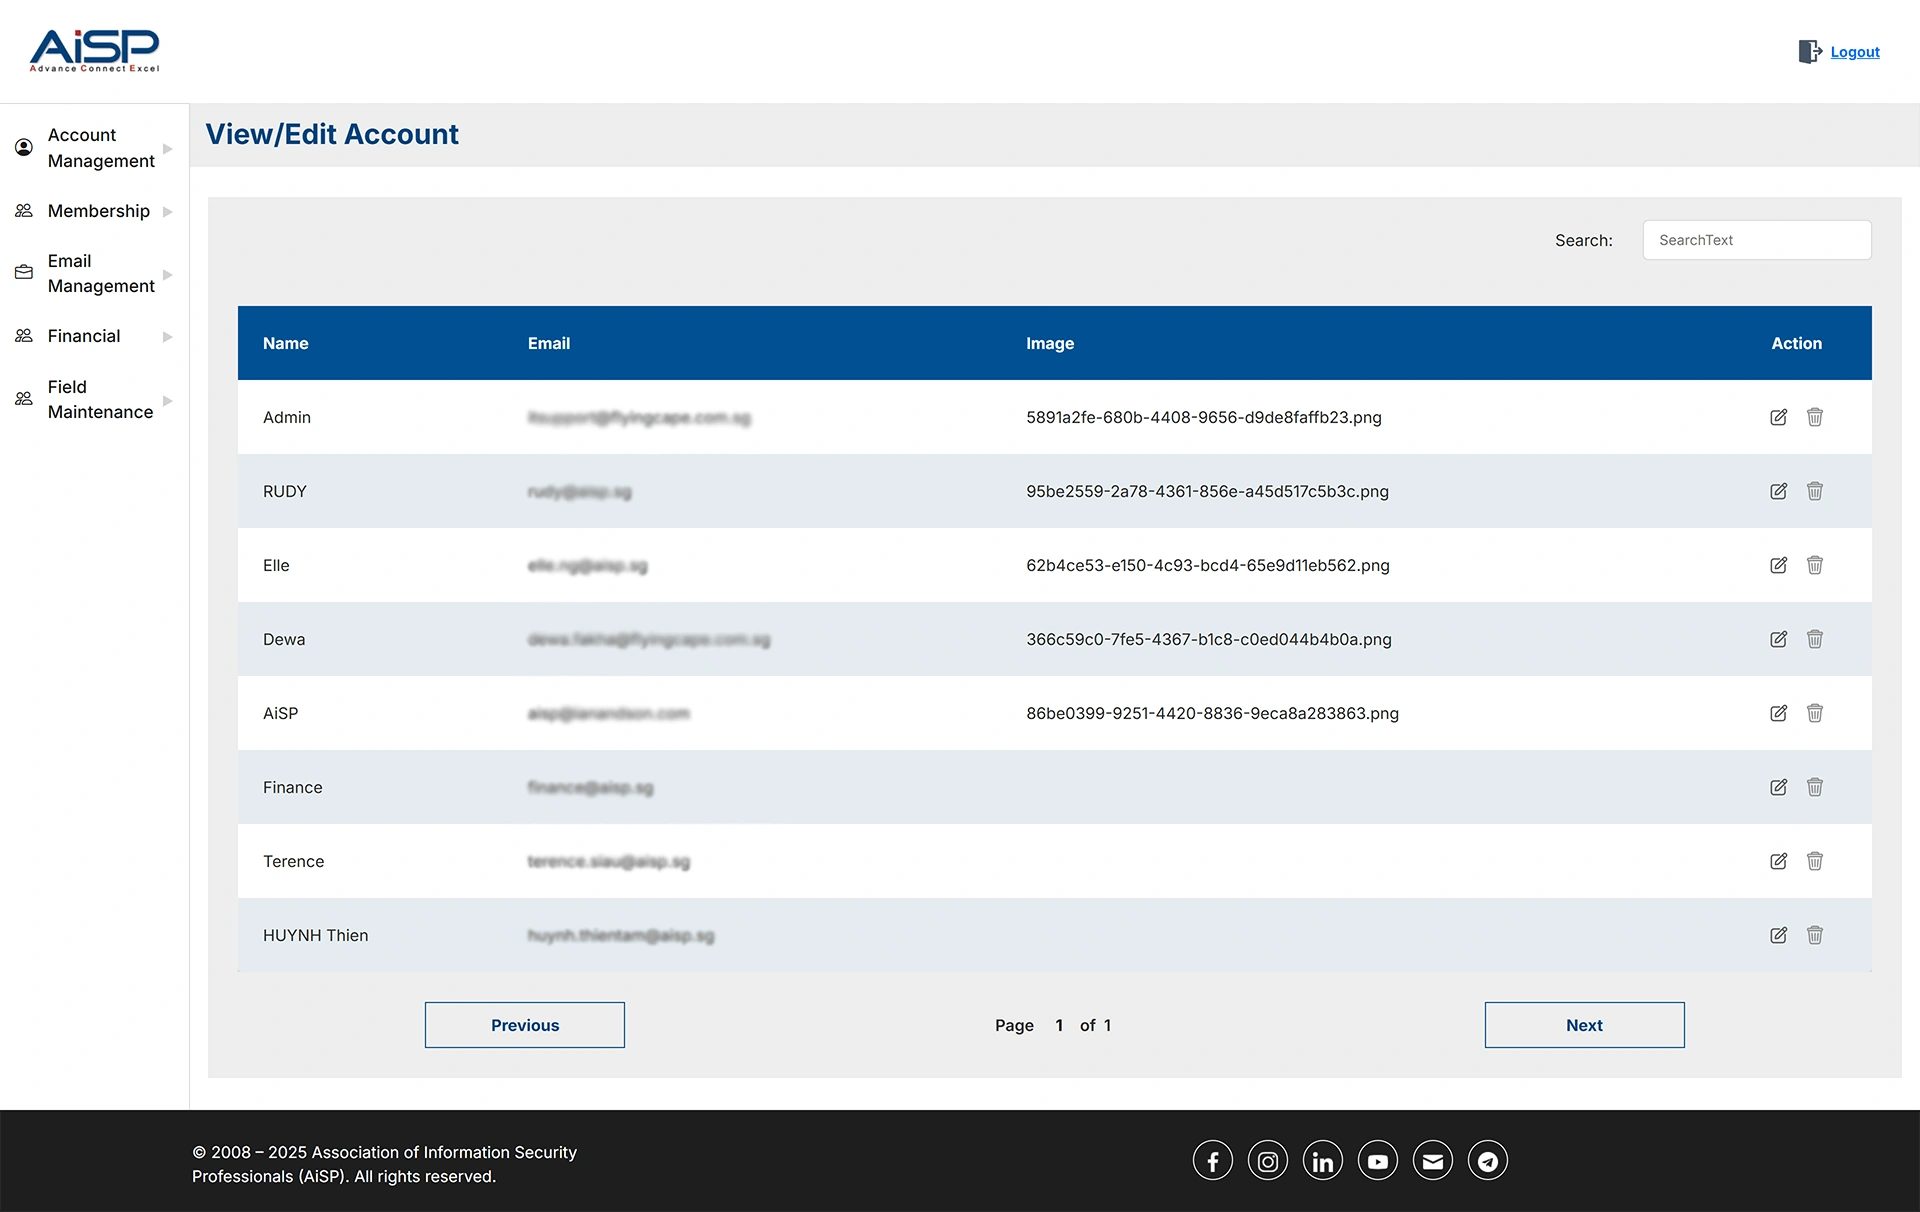The image size is (1920, 1212).
Task: Click the Logout link
Action: click(1854, 52)
